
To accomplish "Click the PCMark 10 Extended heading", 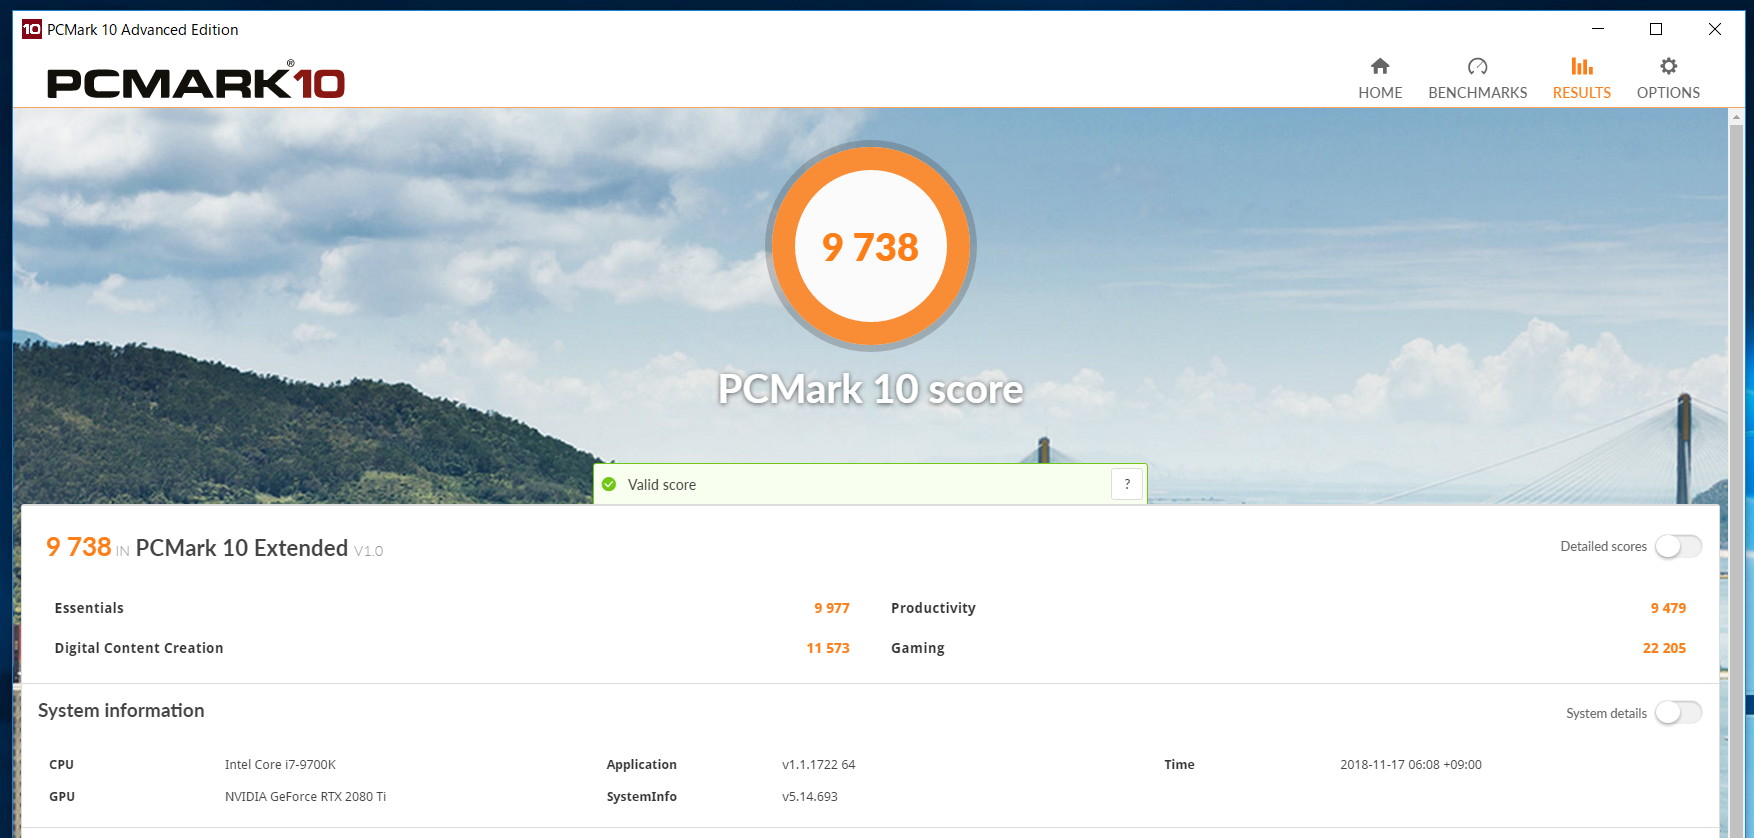I will click(242, 548).
